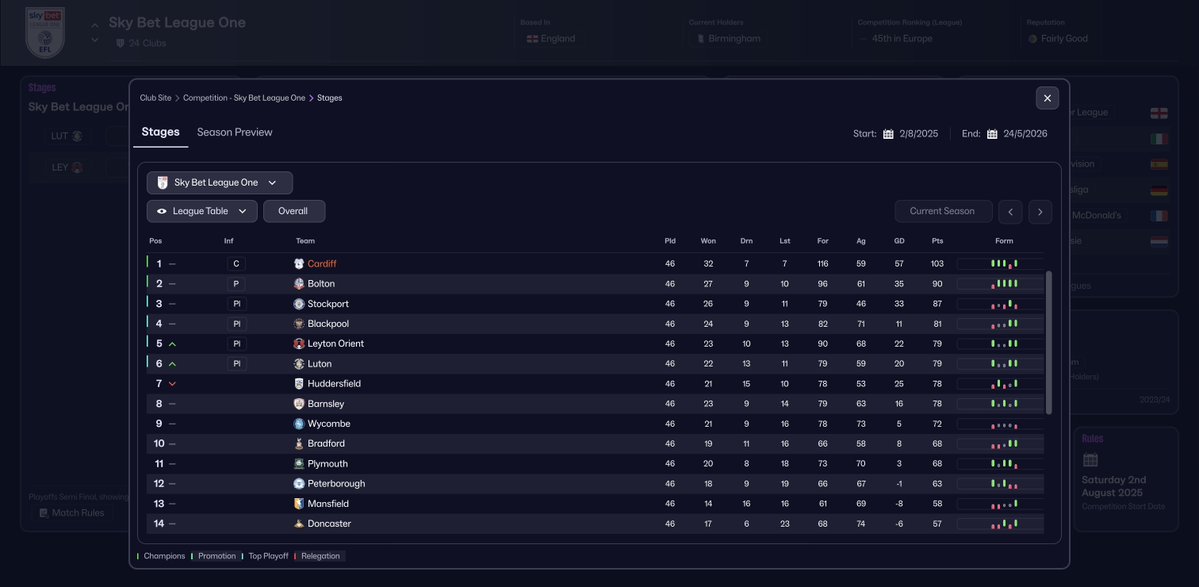Click Stockport's Pl playoff info badge
This screenshot has height=587, width=1199.
(236, 303)
